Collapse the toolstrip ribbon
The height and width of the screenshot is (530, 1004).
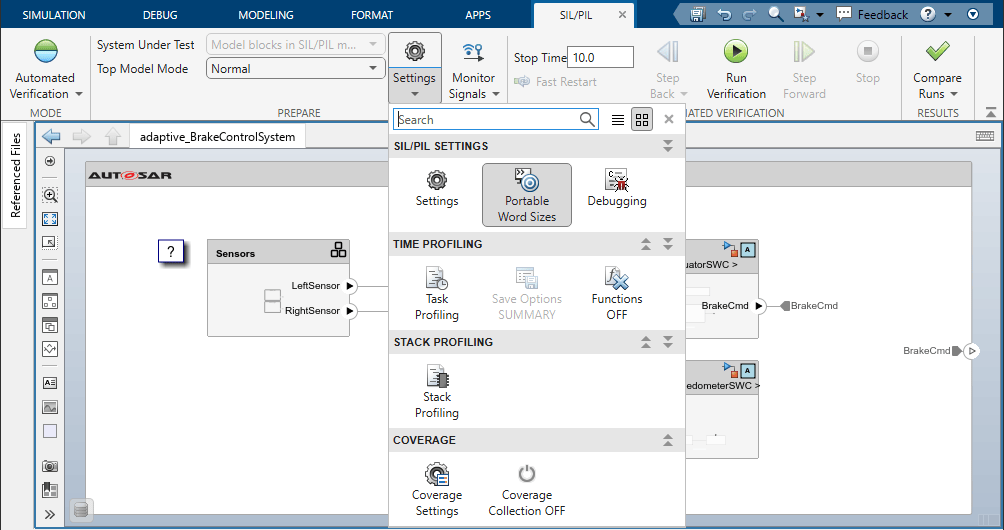(x=991, y=112)
